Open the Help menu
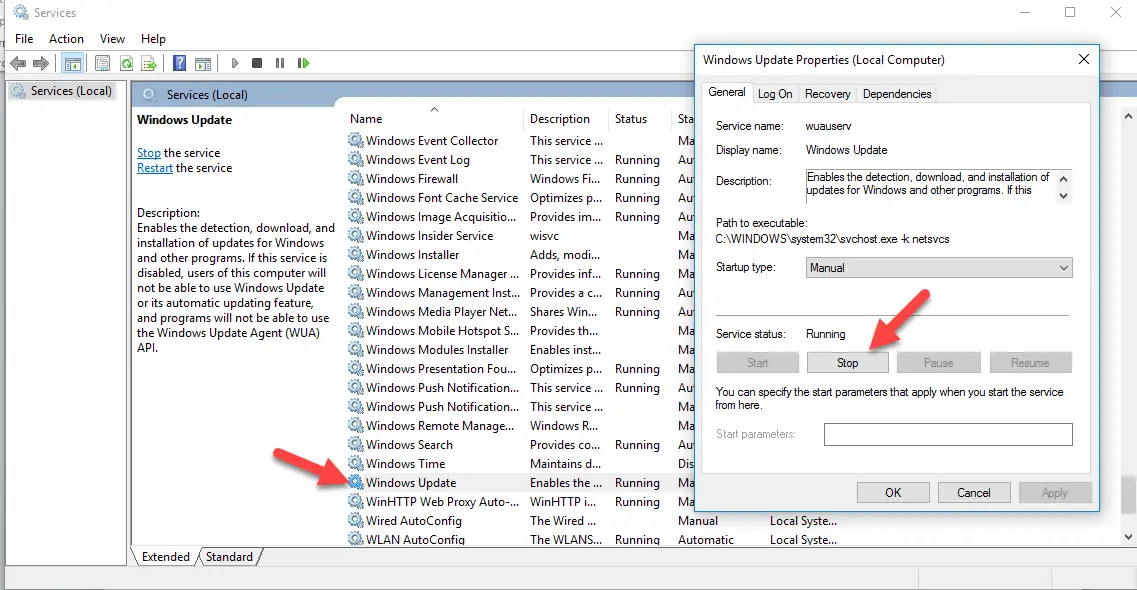This screenshot has width=1137, height=590. click(x=153, y=38)
